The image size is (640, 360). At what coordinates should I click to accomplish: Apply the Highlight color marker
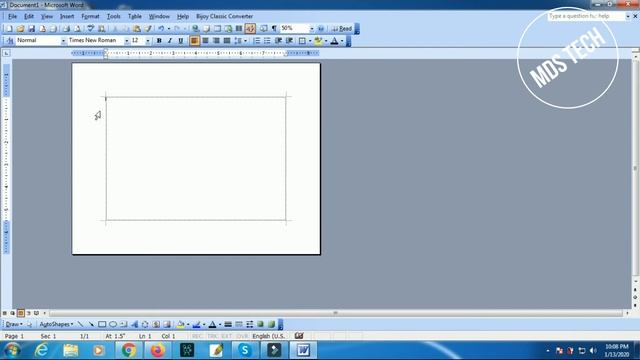tap(318, 40)
